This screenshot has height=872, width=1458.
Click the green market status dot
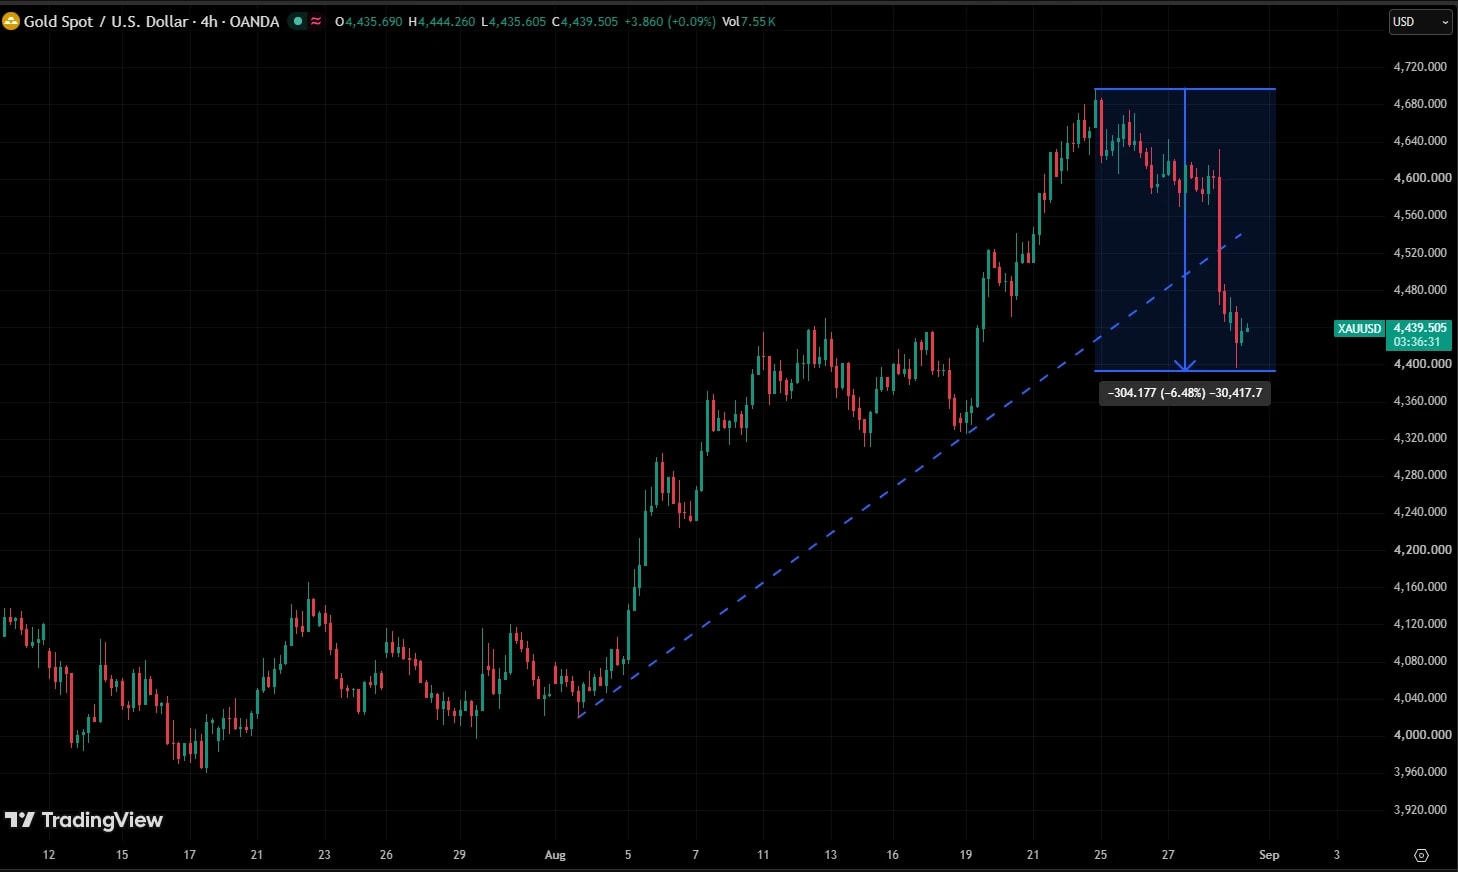[x=298, y=21]
